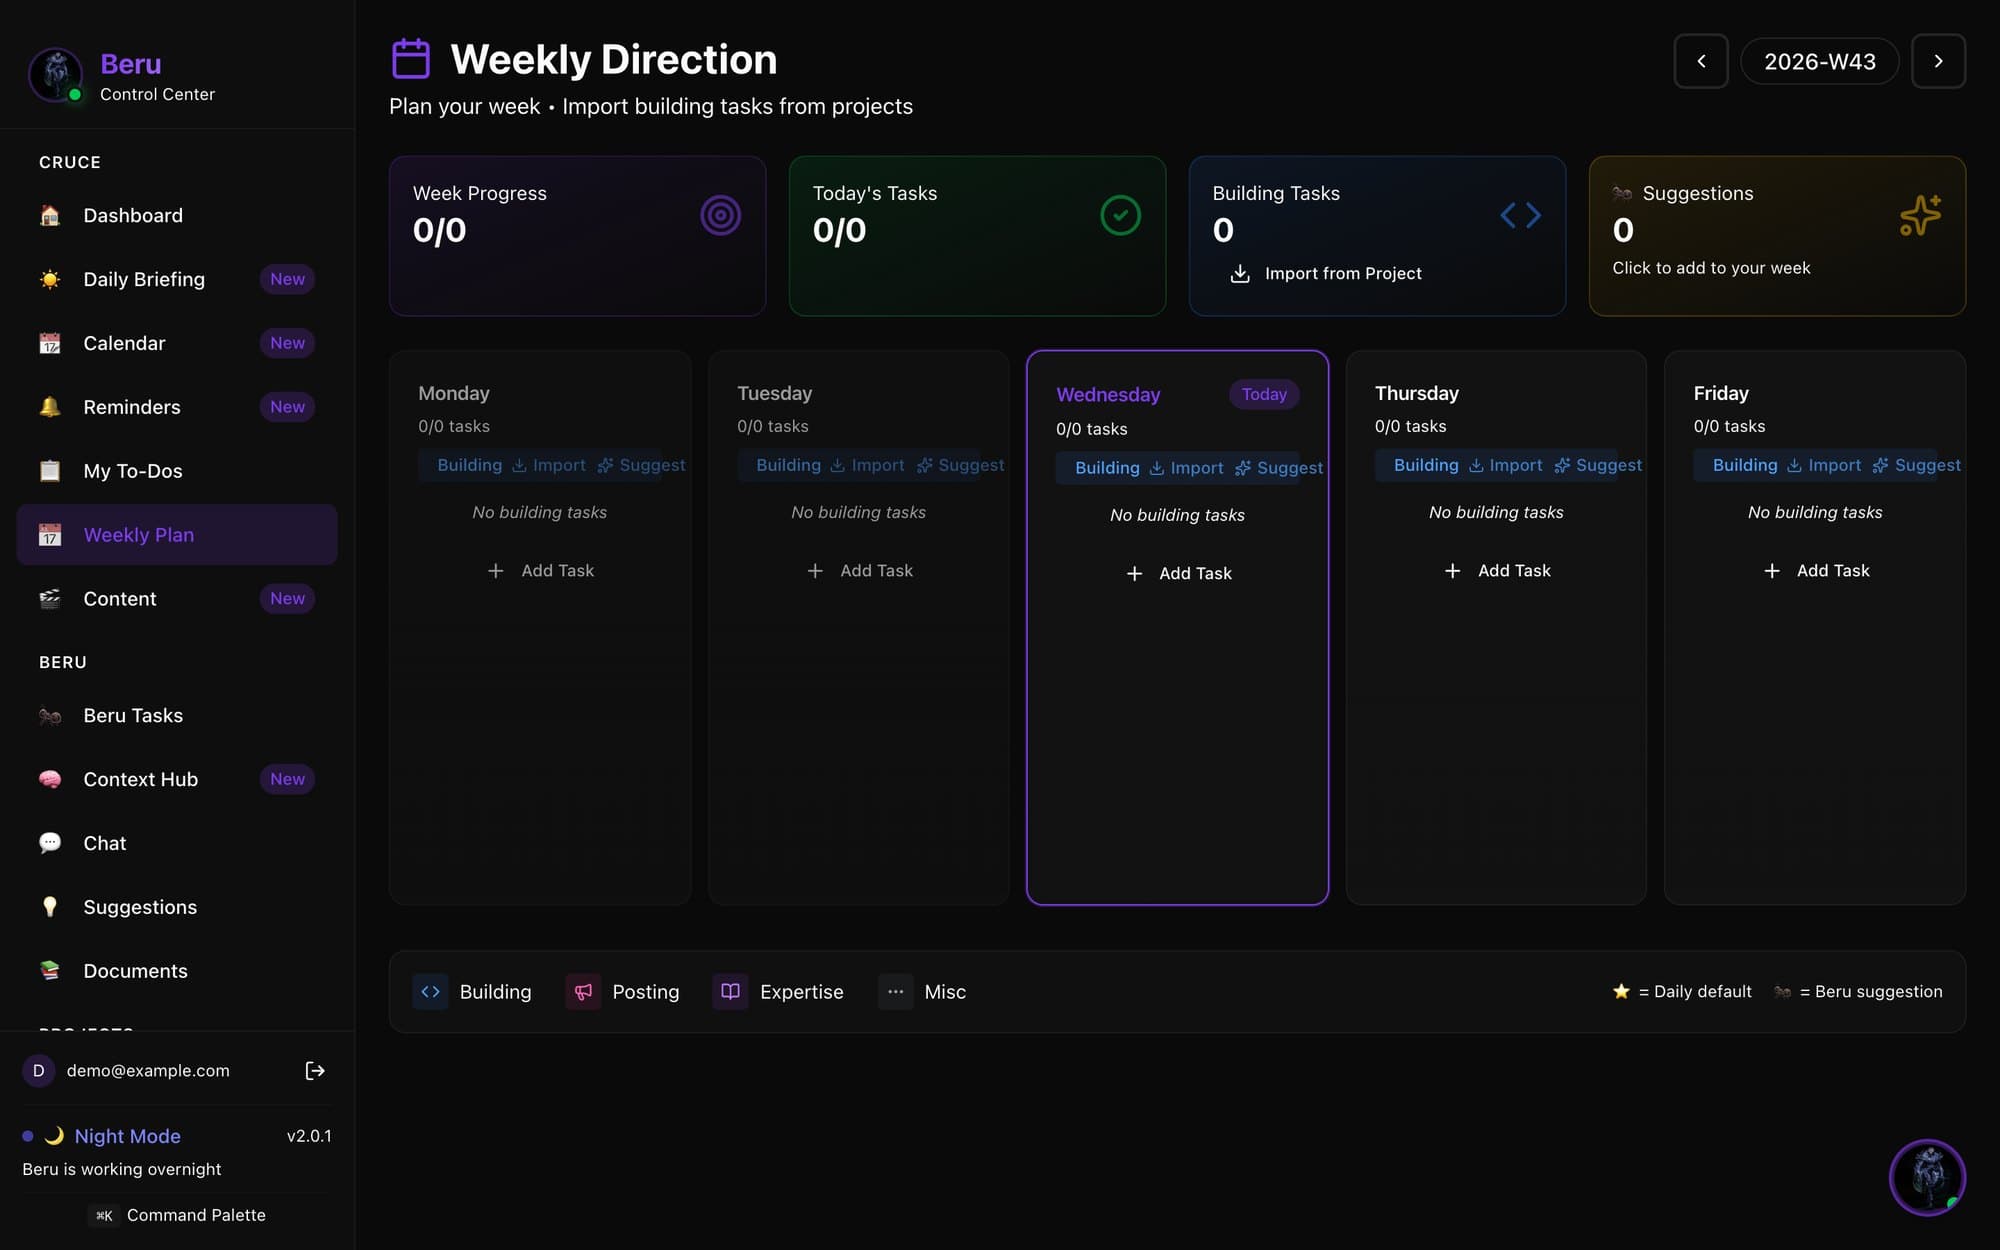Click the Week Progress card

pyautogui.click(x=577, y=236)
